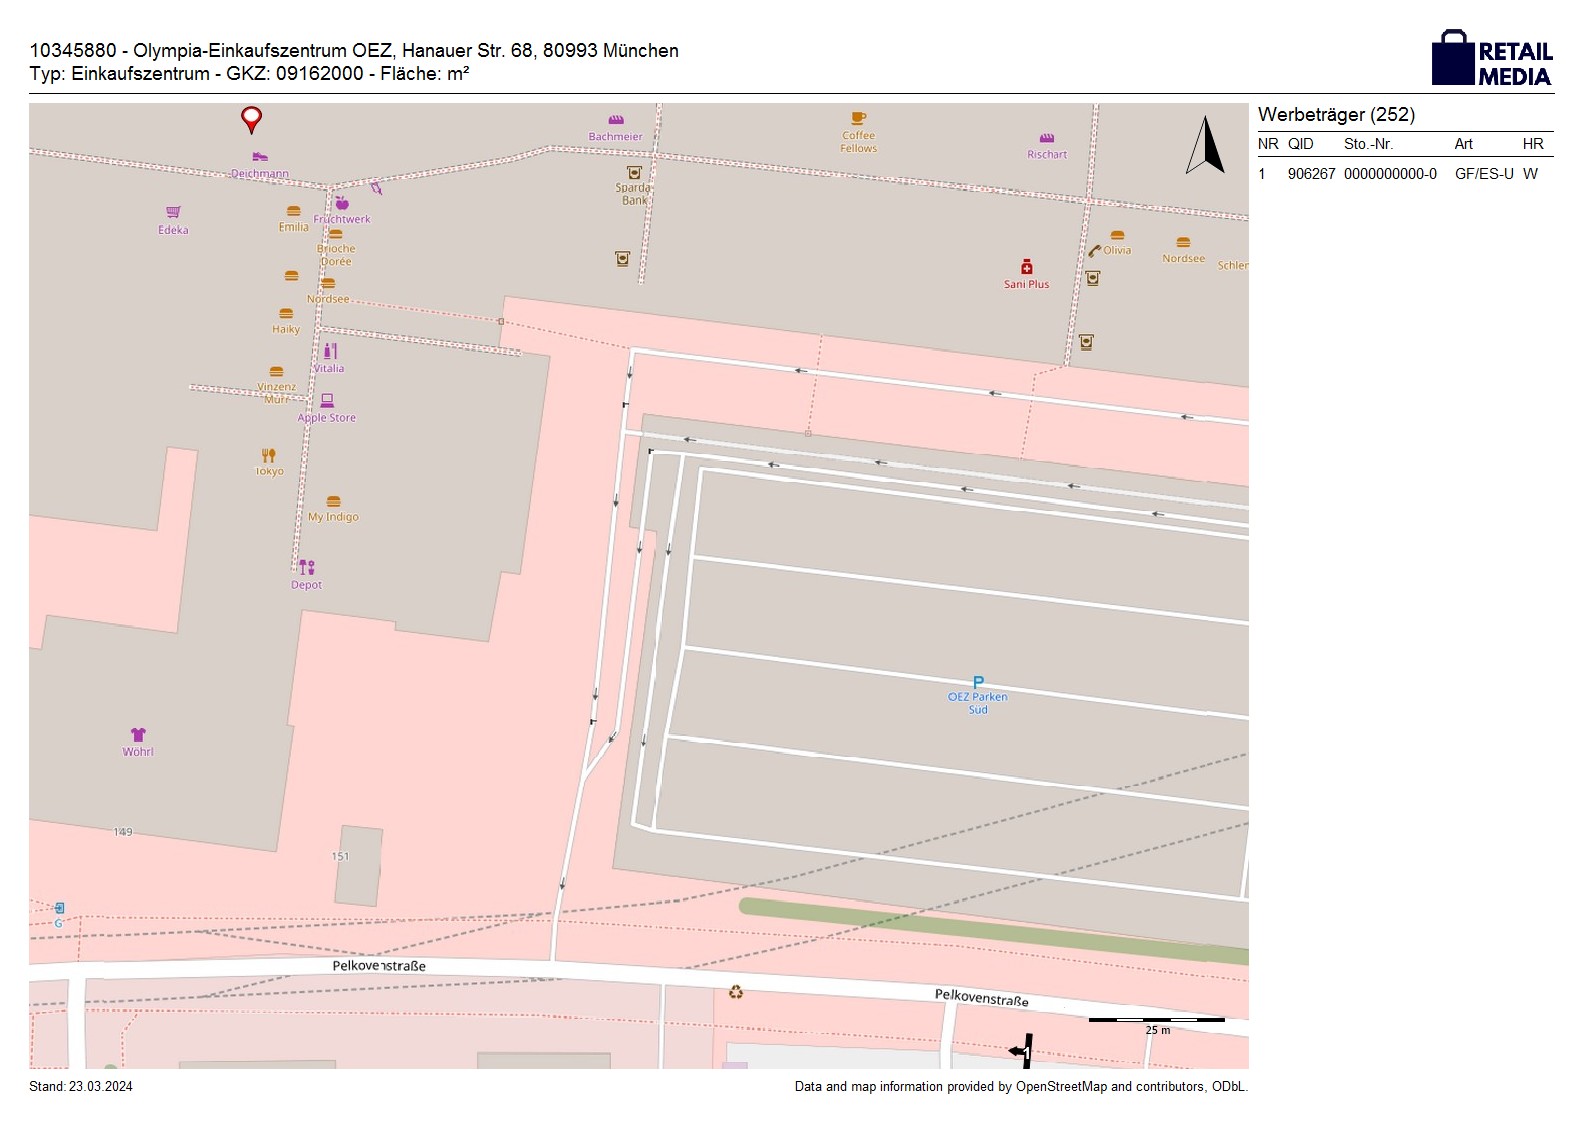This screenshot has width=1587, height=1123.
Task: Select the Wöhrl clothing shirt icon
Action: tap(138, 735)
